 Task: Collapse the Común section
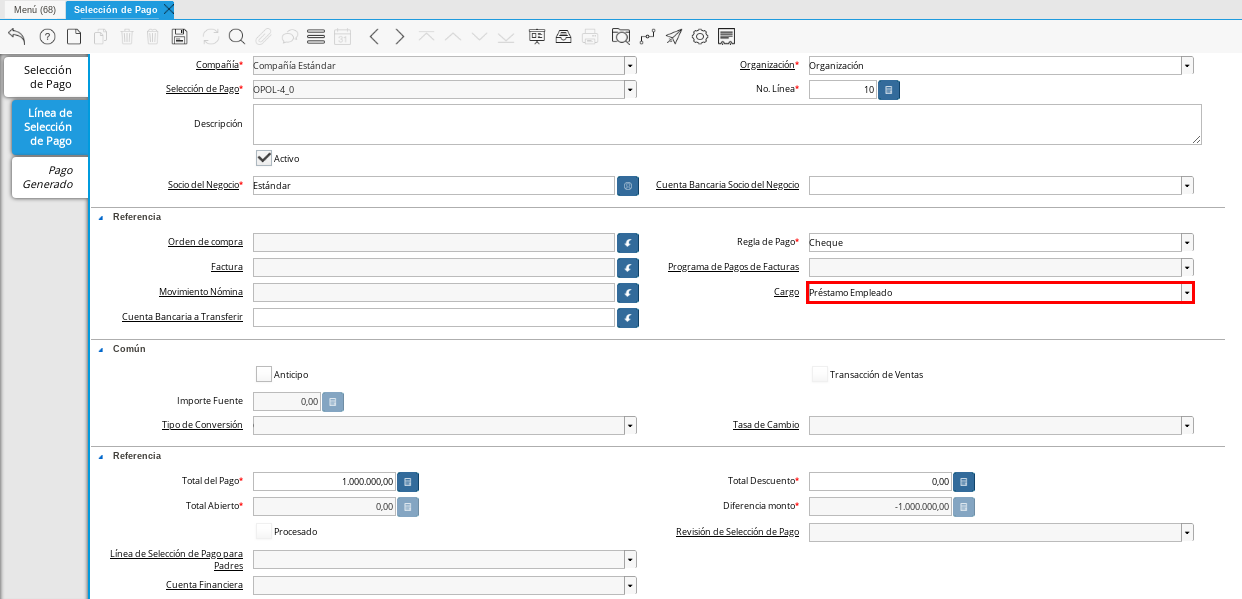point(101,349)
